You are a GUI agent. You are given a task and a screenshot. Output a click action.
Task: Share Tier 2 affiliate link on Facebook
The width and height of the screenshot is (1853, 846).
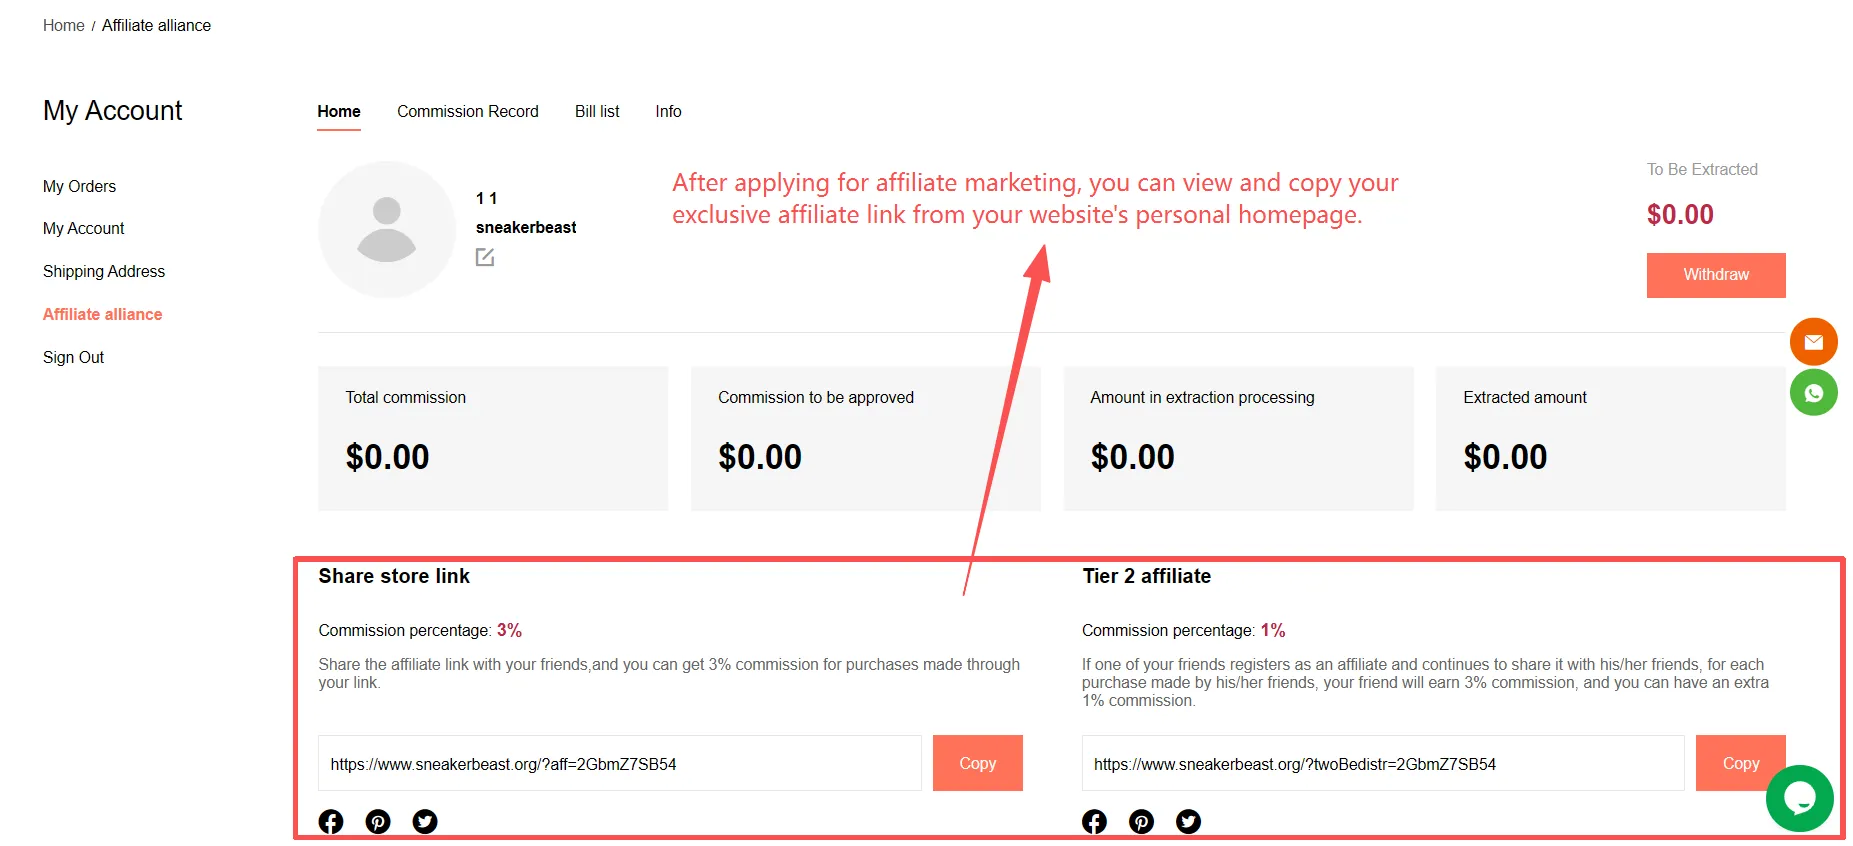point(1094,821)
